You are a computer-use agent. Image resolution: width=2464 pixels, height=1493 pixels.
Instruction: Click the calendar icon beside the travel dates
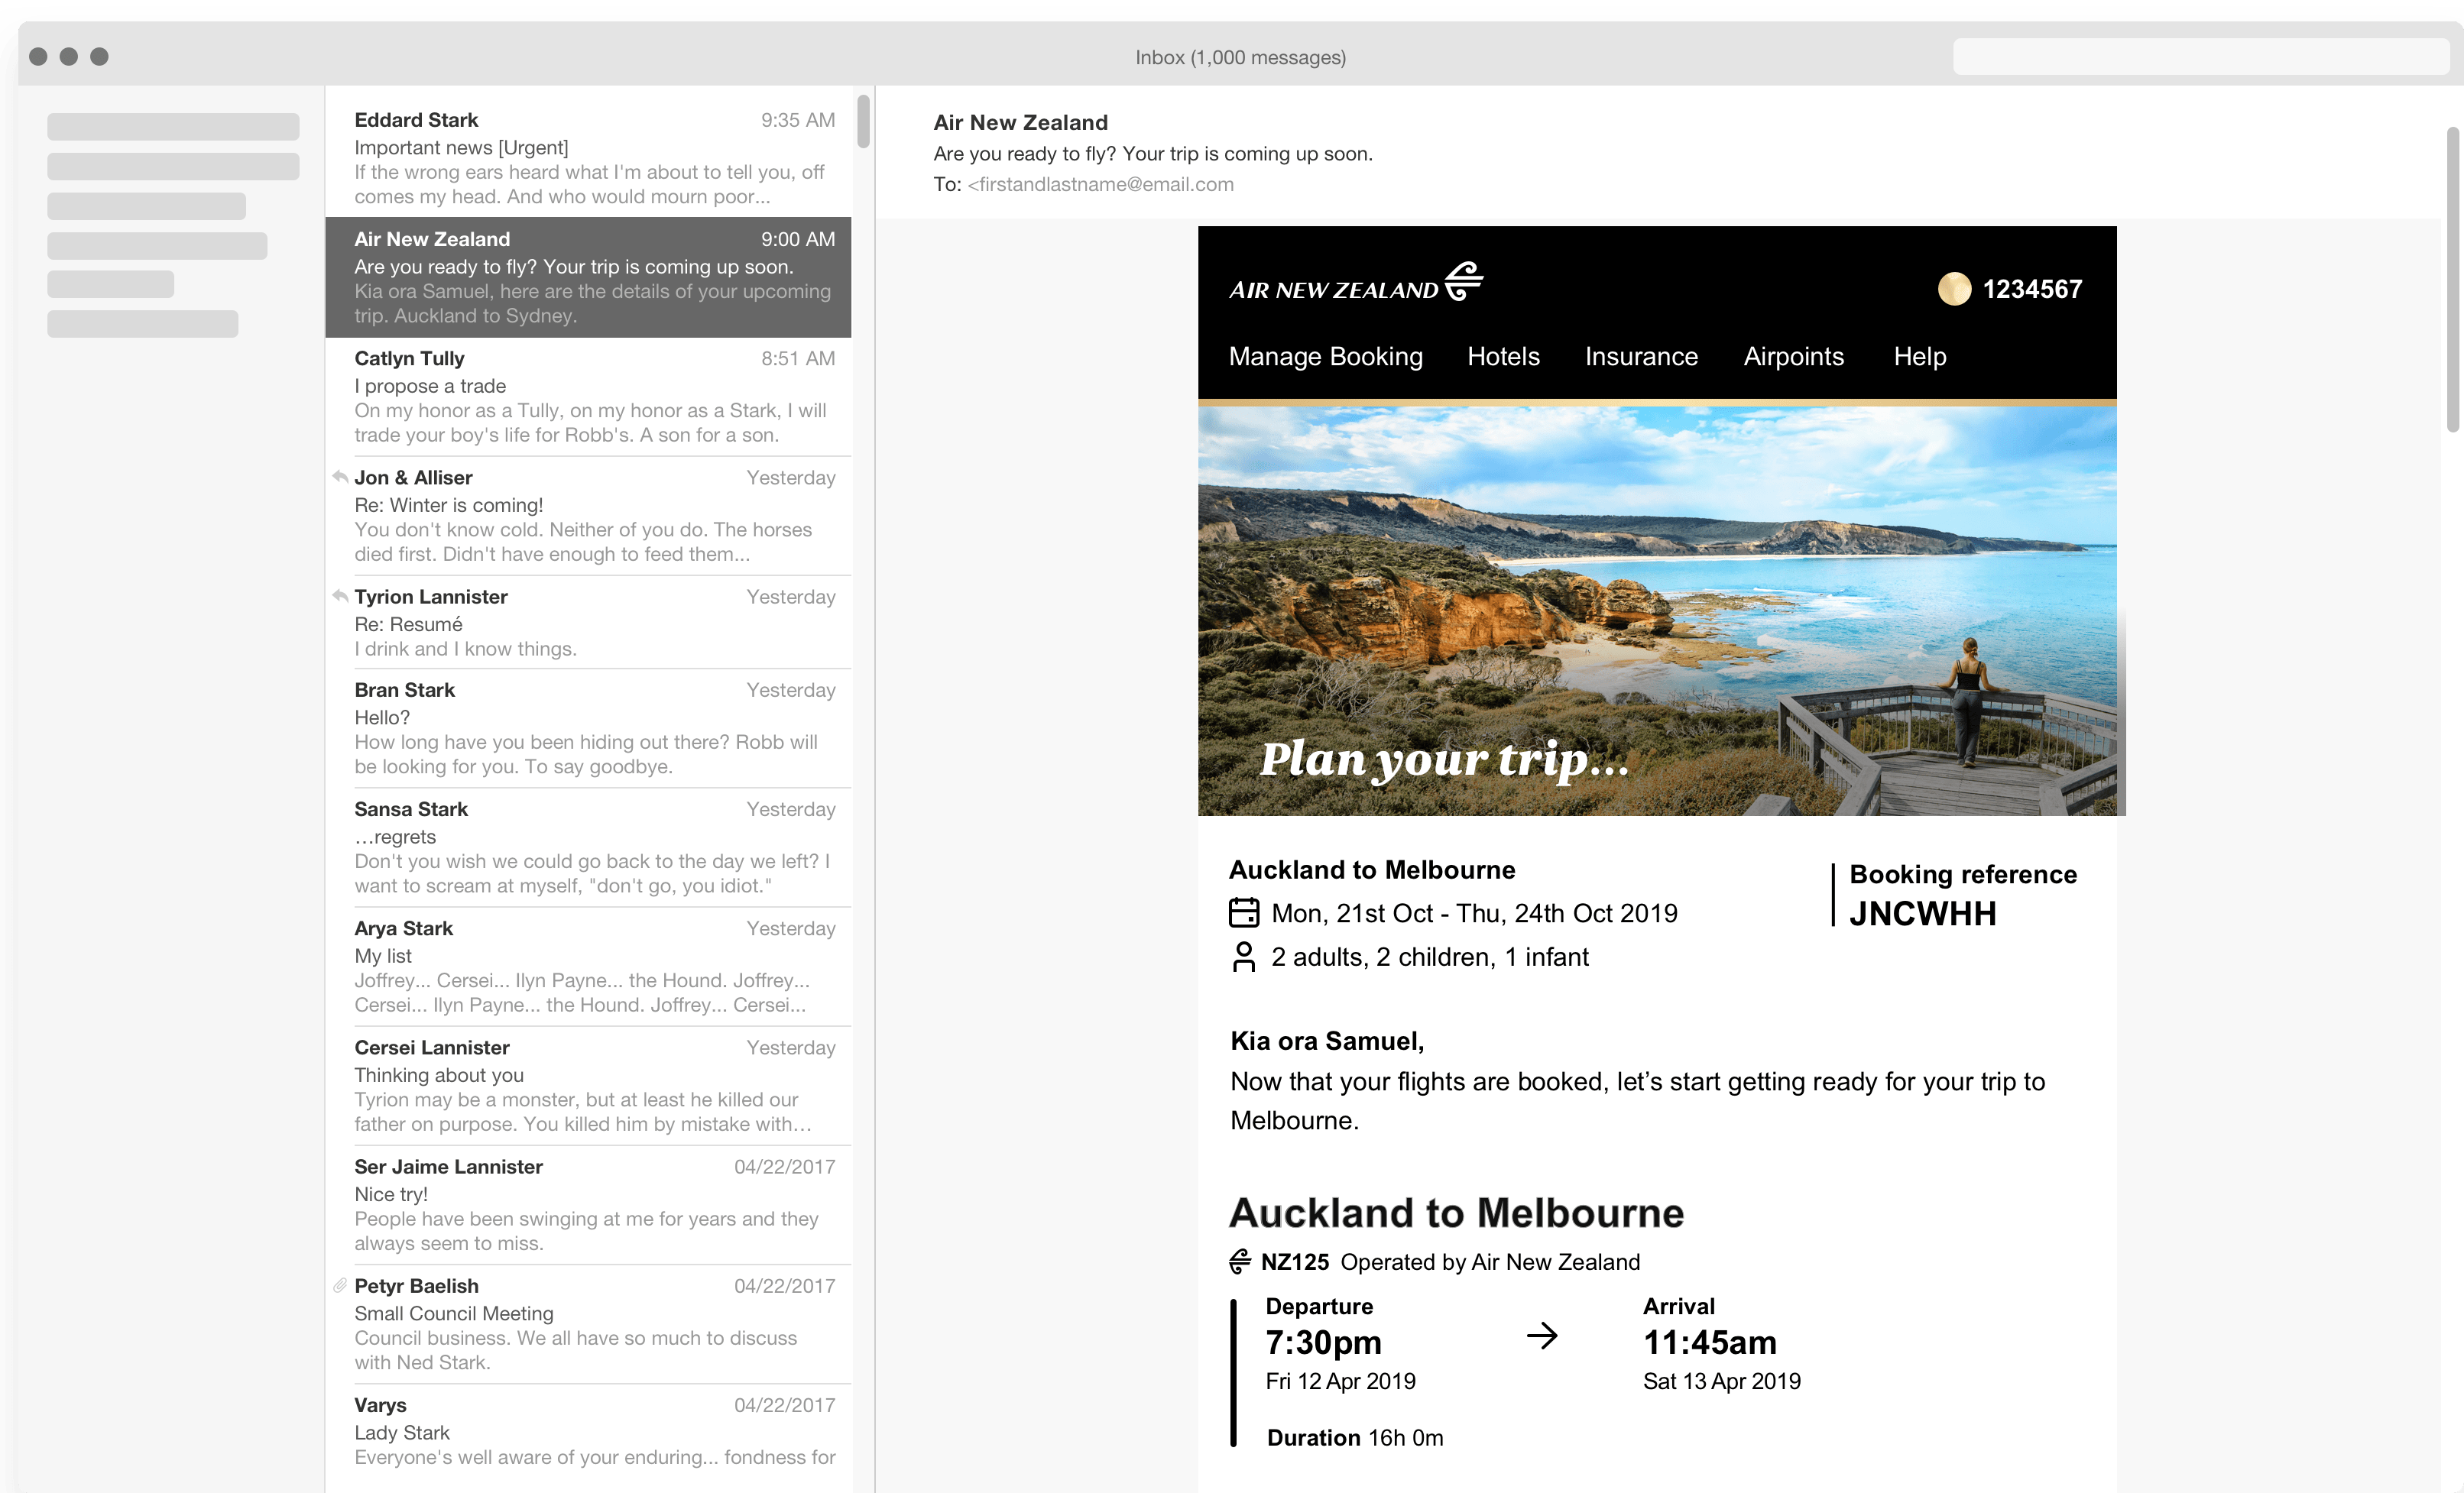(1243, 912)
